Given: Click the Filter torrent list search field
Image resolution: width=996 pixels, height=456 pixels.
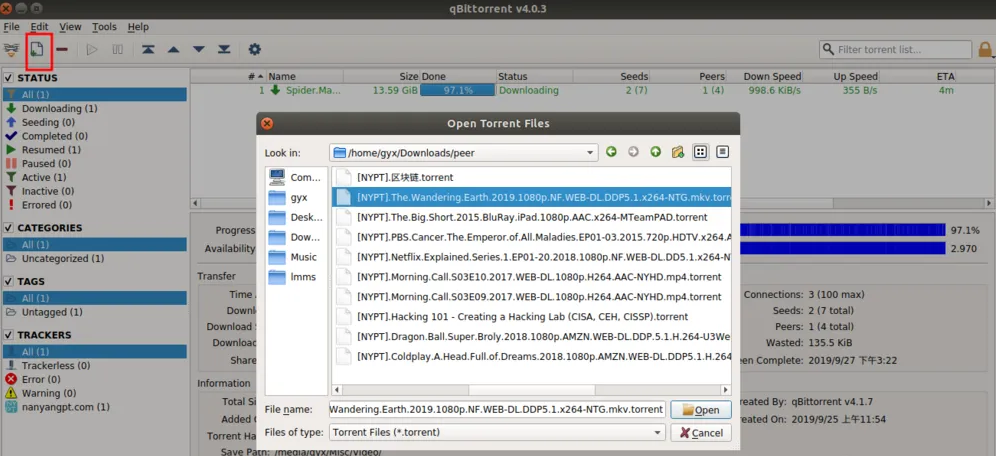Looking at the screenshot, I should [896, 50].
